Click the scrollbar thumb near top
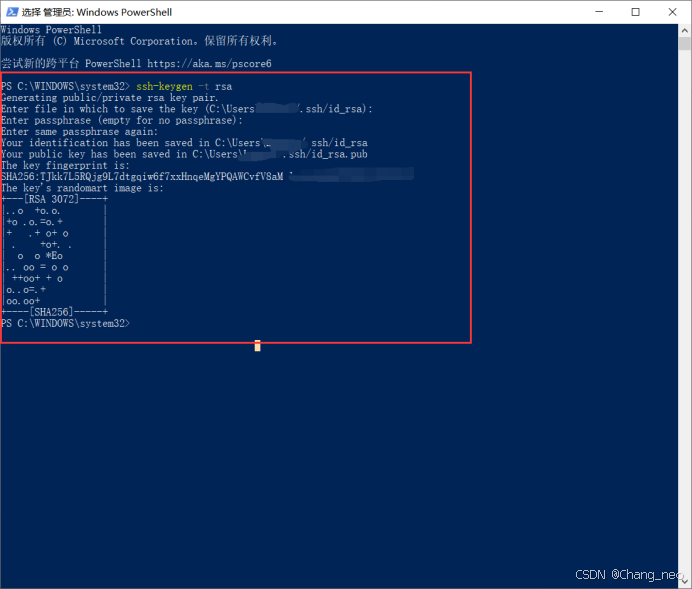692x589 pixels. point(684,43)
